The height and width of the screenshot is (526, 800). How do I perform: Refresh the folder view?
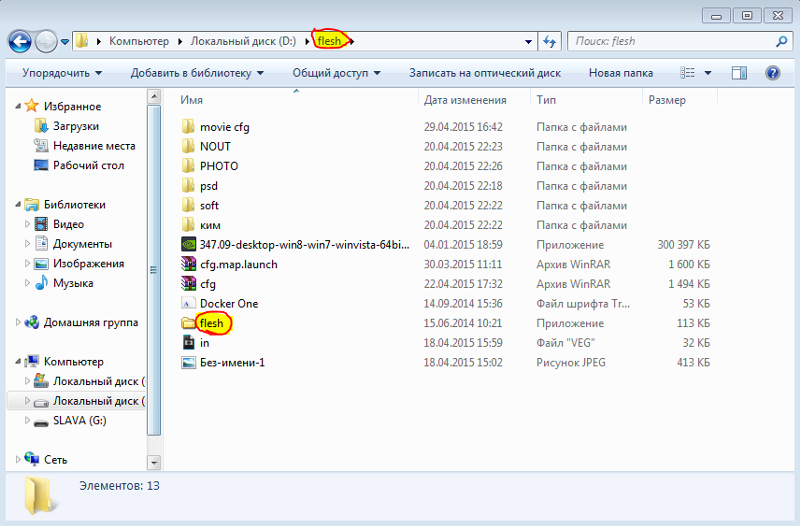click(549, 41)
